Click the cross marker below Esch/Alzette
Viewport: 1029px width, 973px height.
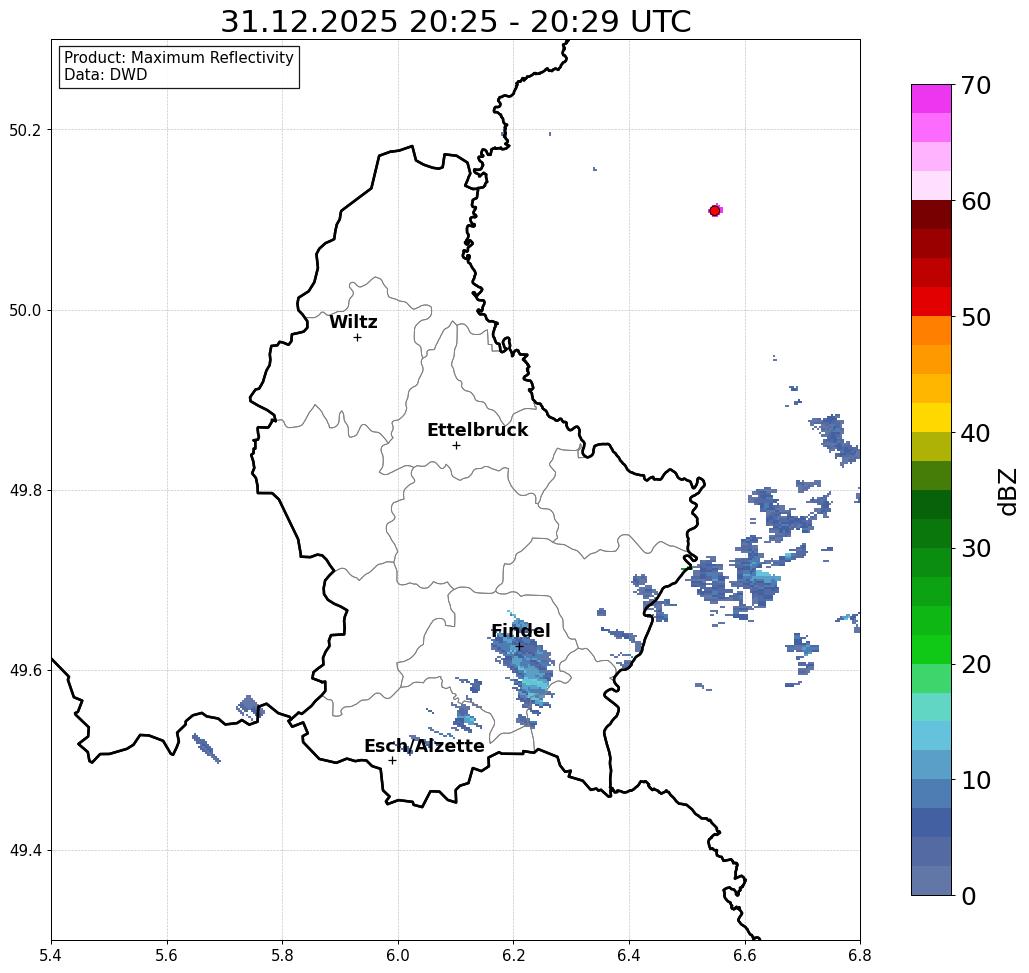[392, 760]
